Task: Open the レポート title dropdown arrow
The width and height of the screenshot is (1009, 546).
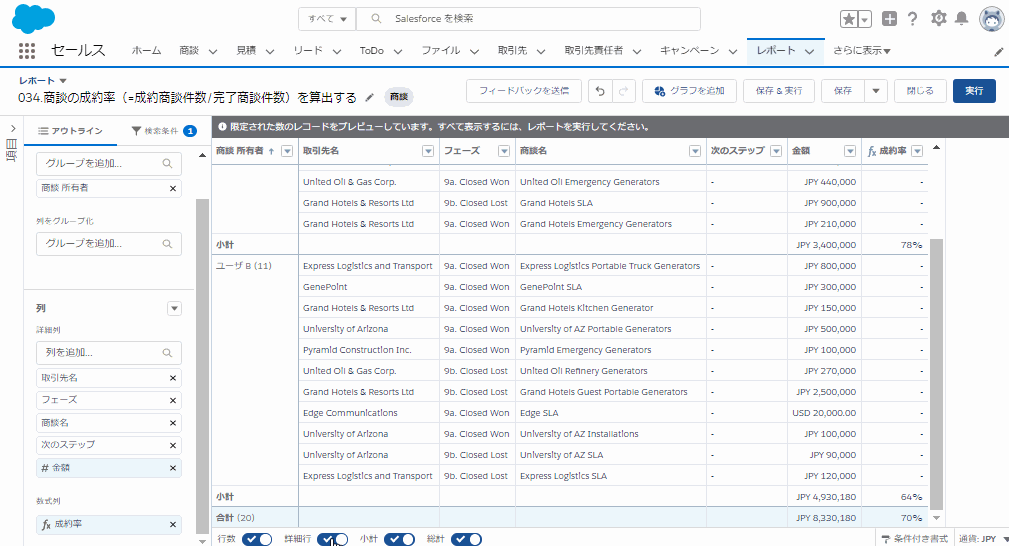Action: pyautogui.click(x=62, y=80)
